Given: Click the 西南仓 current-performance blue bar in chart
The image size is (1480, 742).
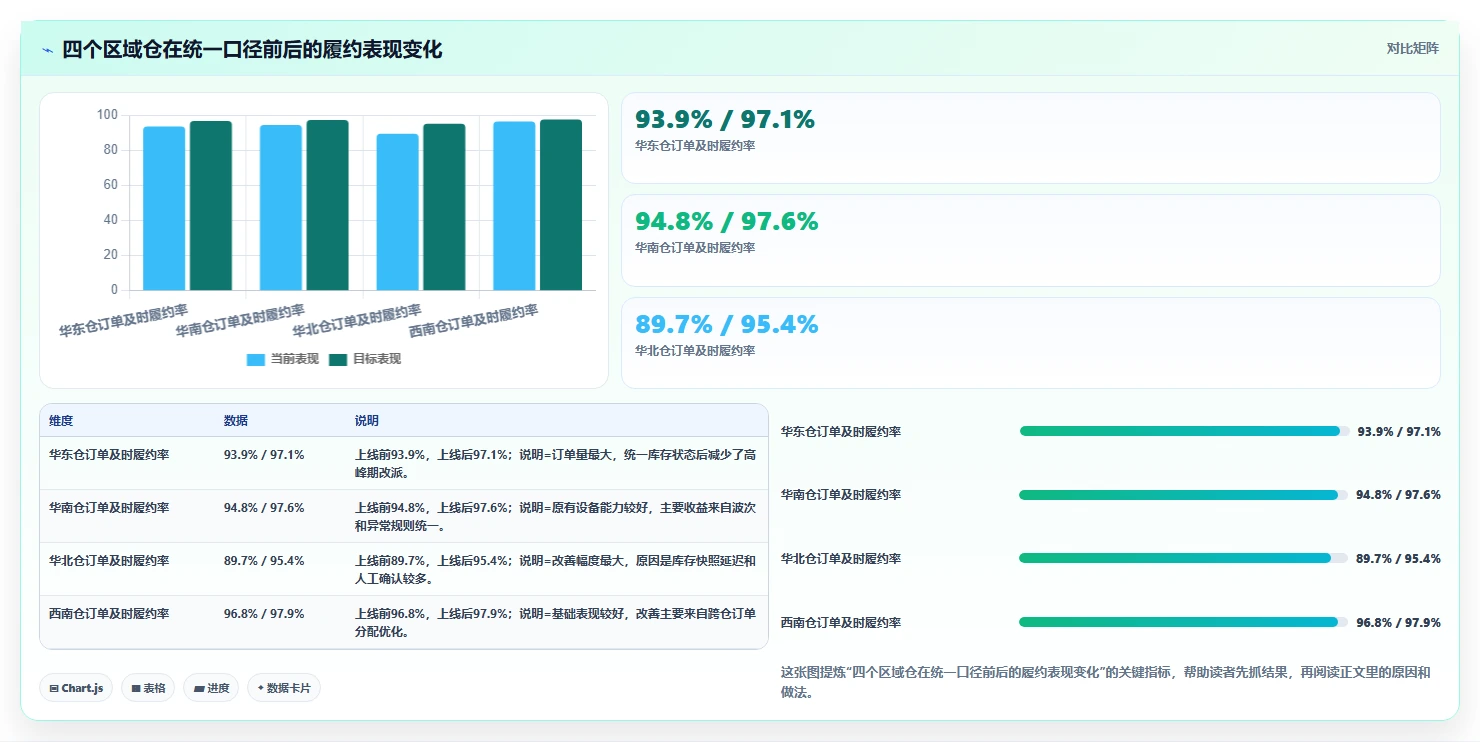Looking at the screenshot, I should [x=514, y=206].
